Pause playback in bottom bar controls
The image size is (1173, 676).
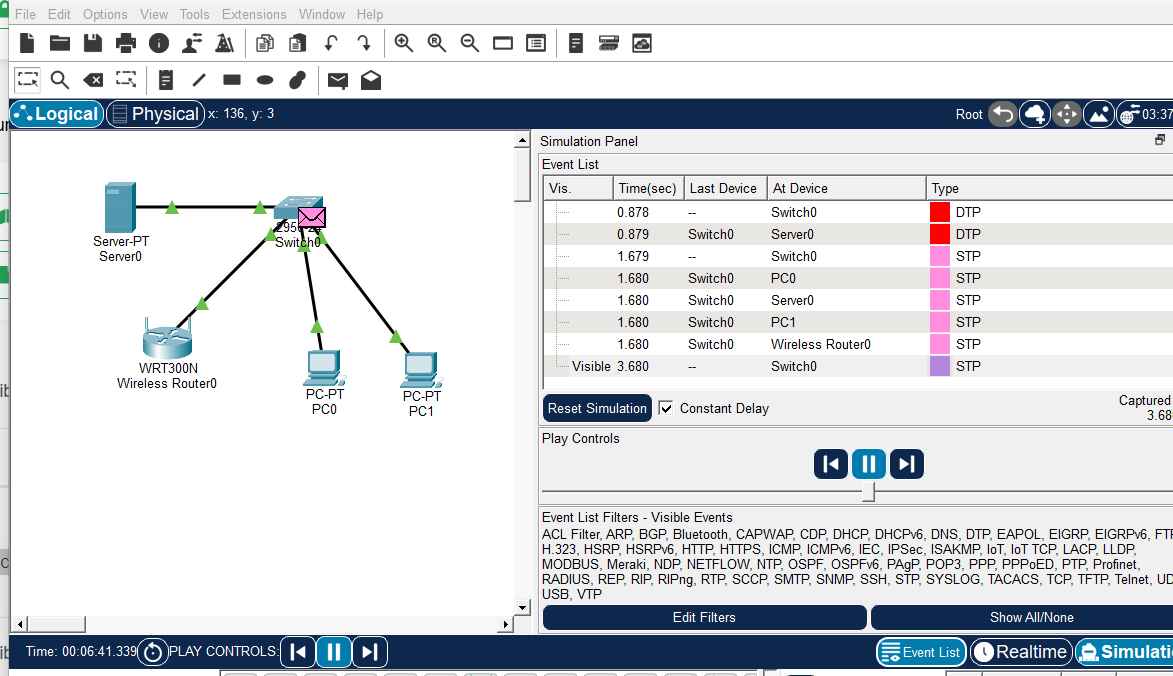[x=334, y=652]
